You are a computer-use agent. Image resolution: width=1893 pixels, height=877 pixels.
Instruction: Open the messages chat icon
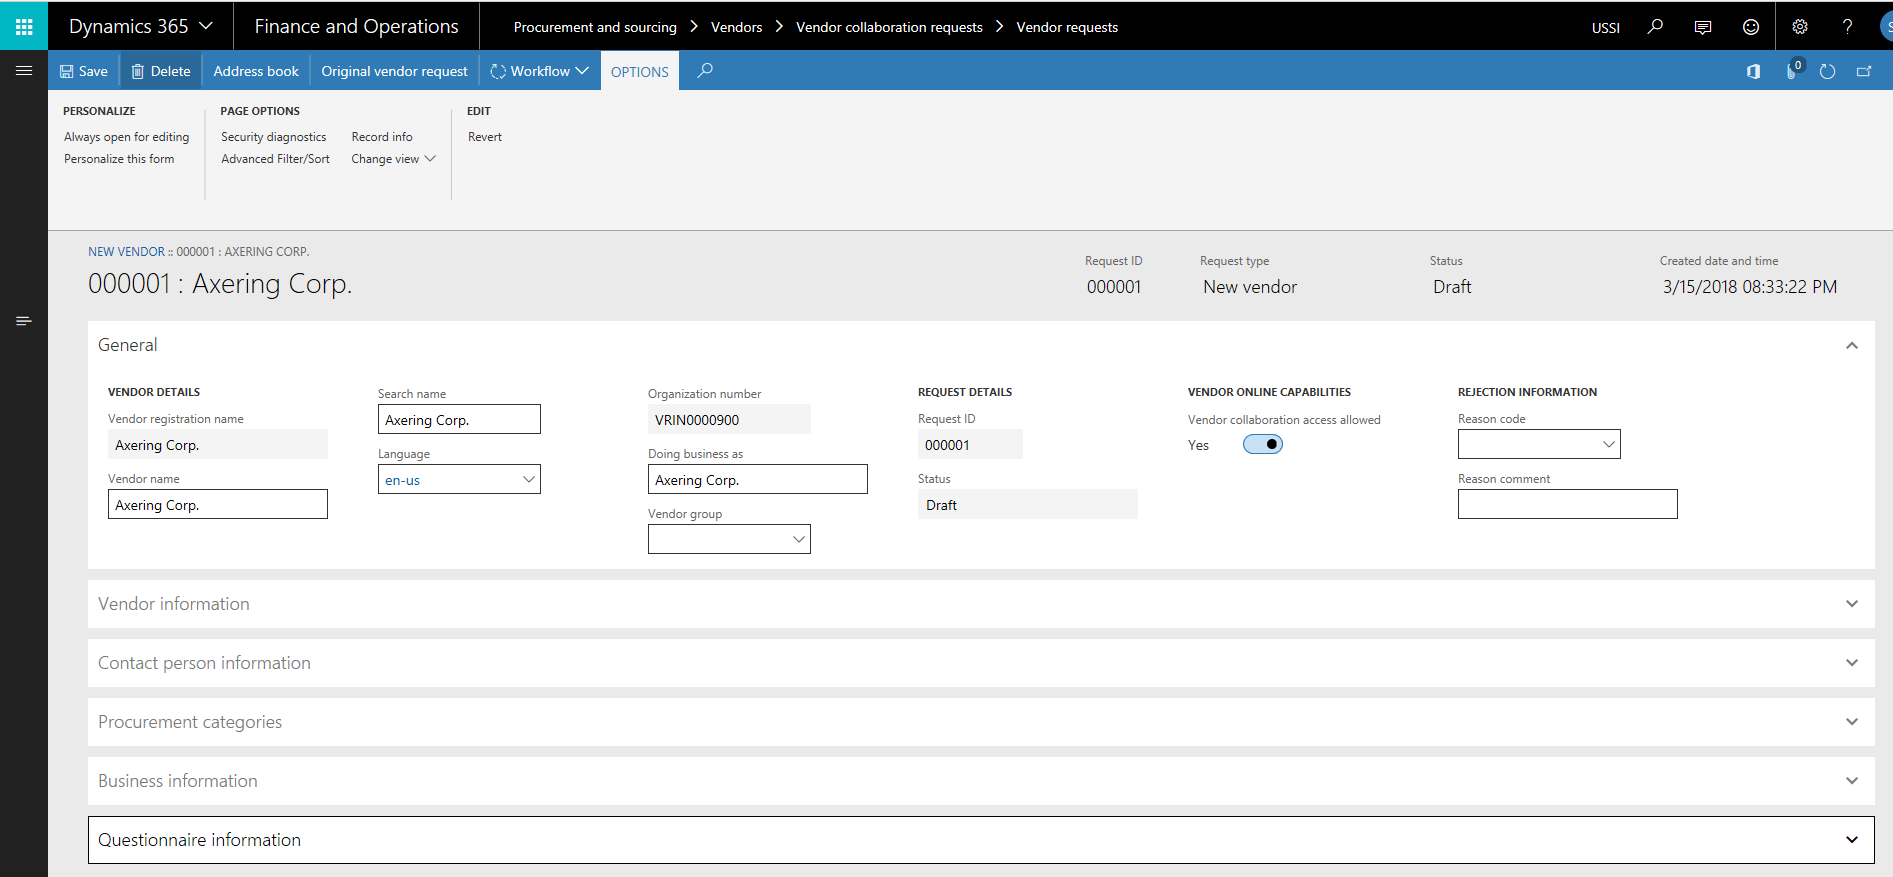pos(1702,27)
